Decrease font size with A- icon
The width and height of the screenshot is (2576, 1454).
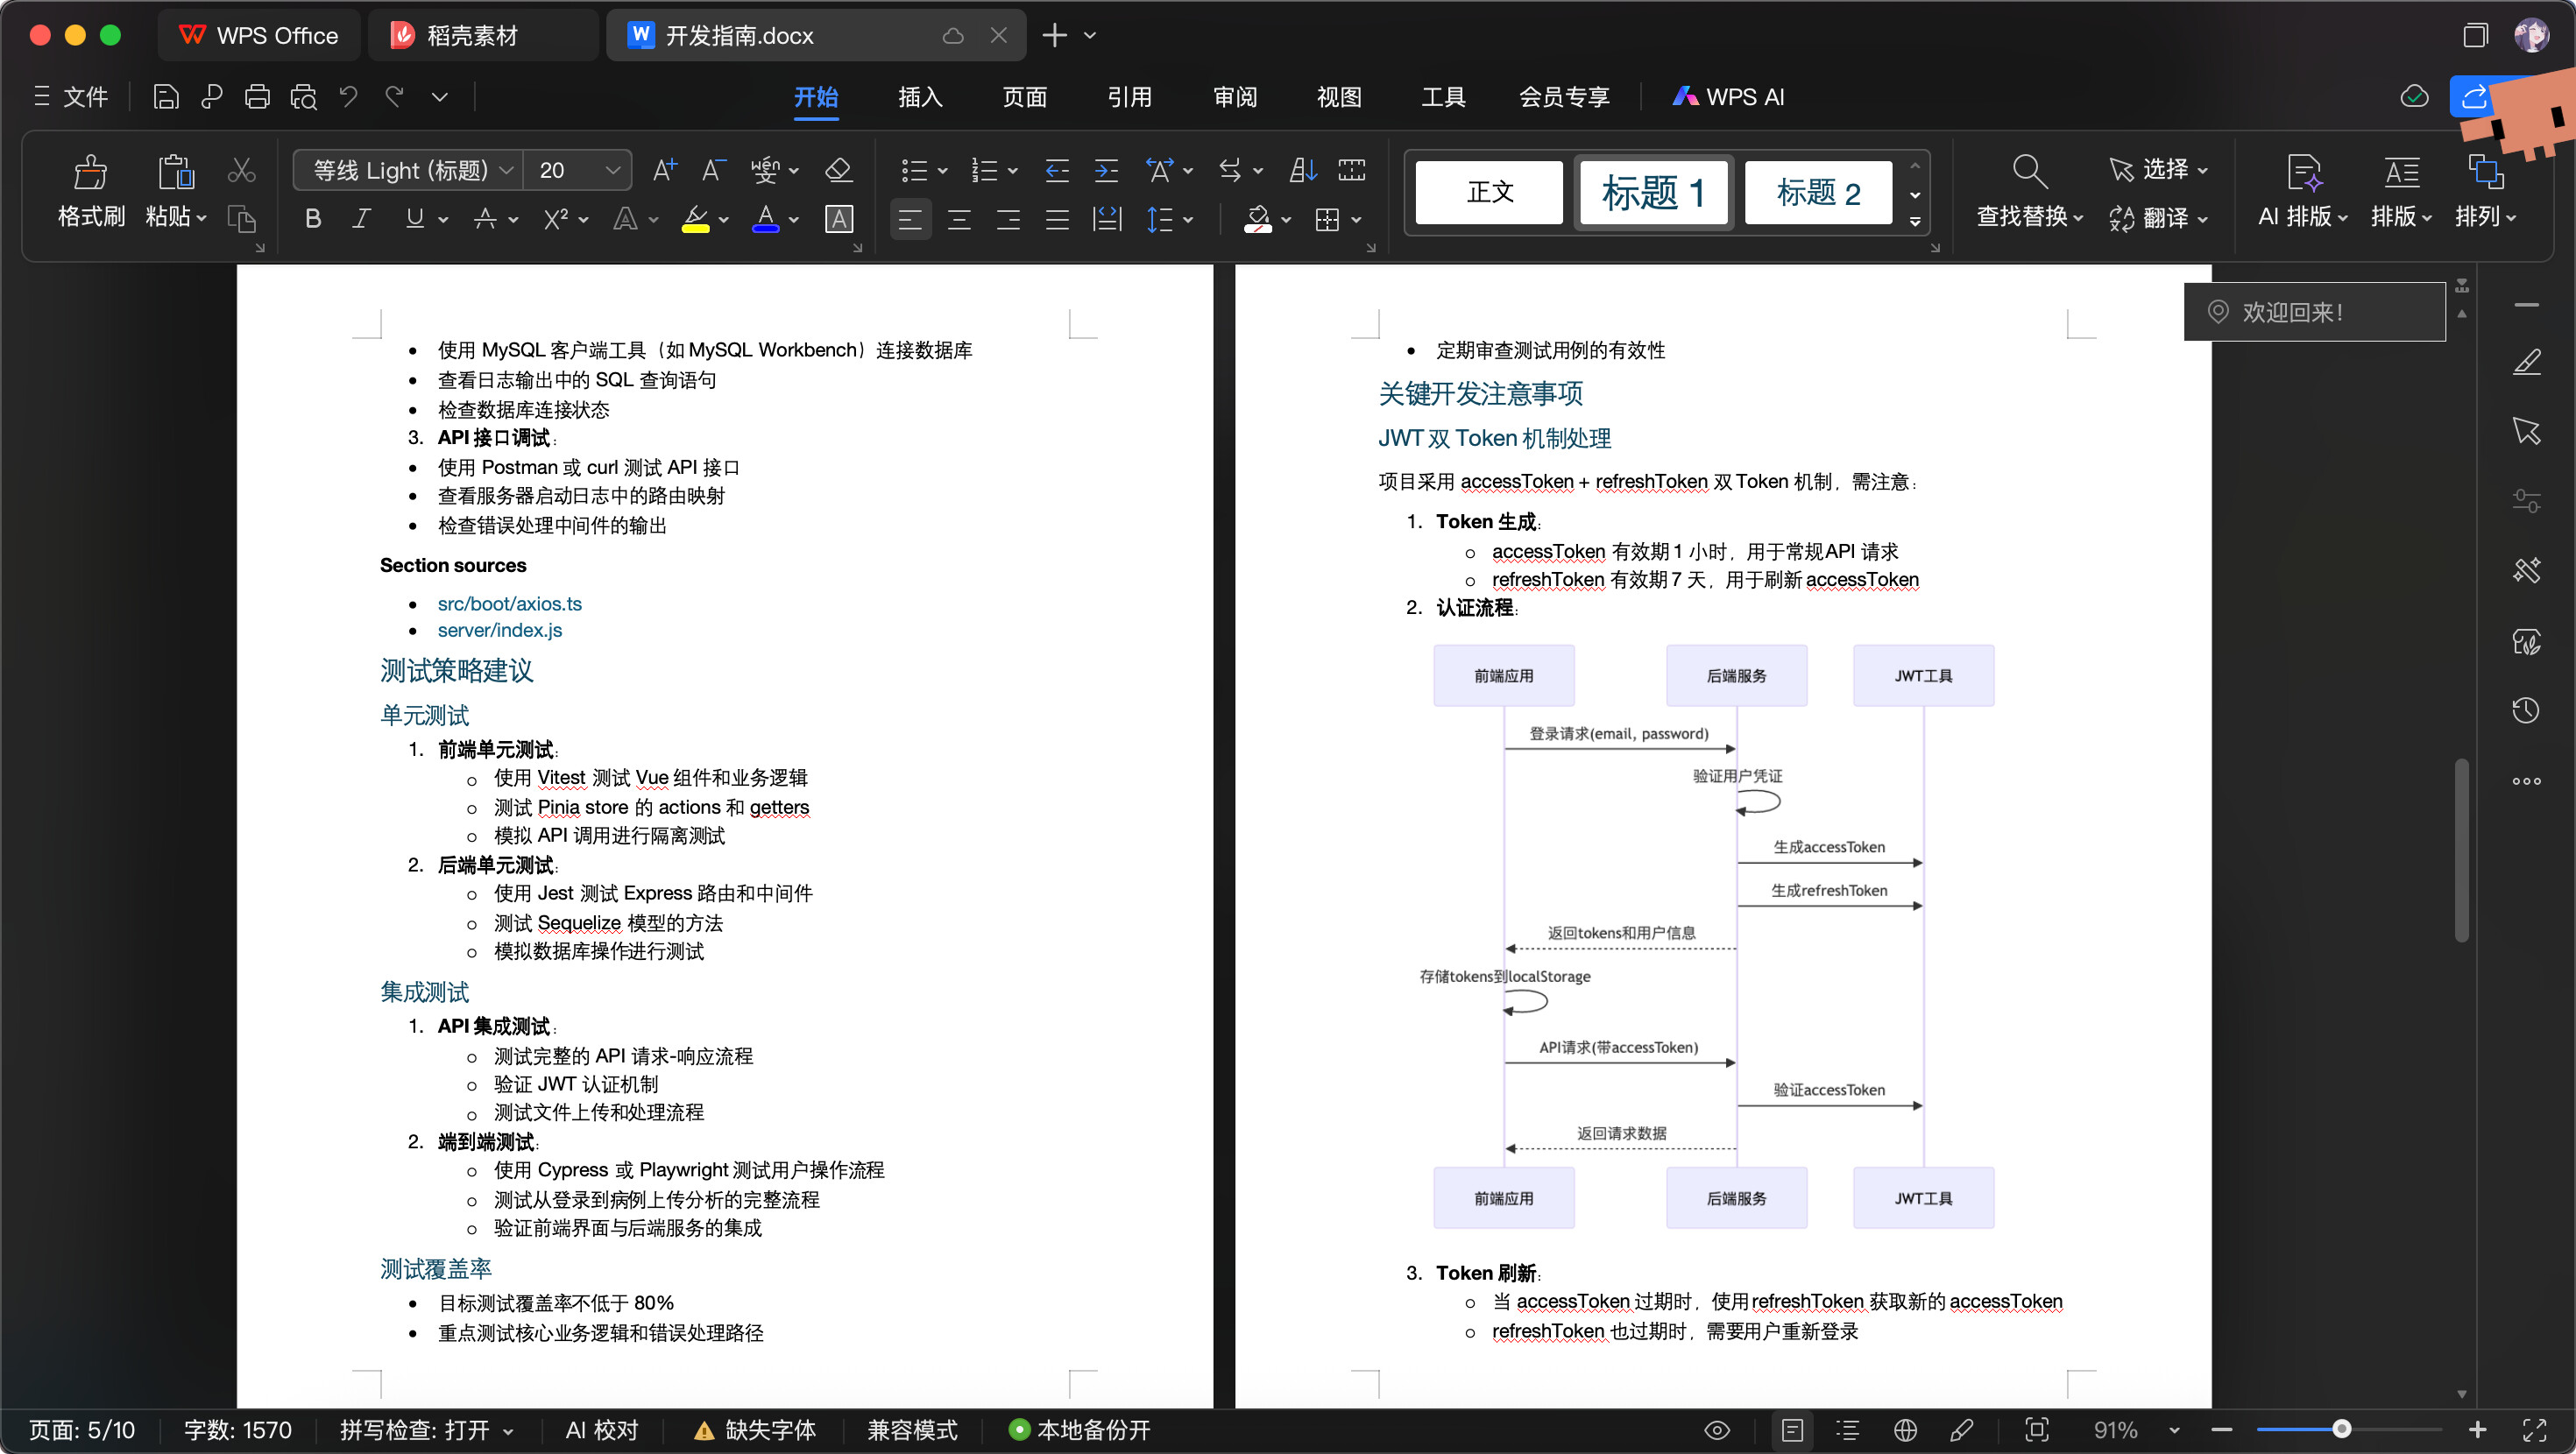[713, 170]
